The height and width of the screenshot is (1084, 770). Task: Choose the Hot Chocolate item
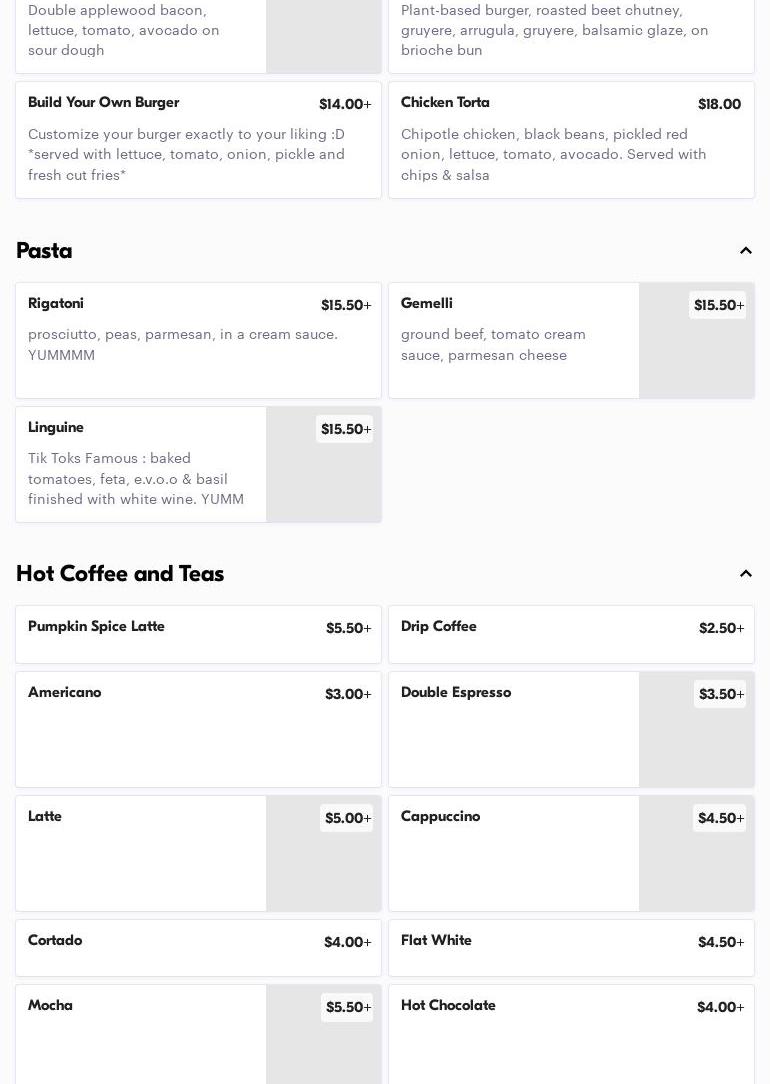pyautogui.click(x=571, y=1033)
